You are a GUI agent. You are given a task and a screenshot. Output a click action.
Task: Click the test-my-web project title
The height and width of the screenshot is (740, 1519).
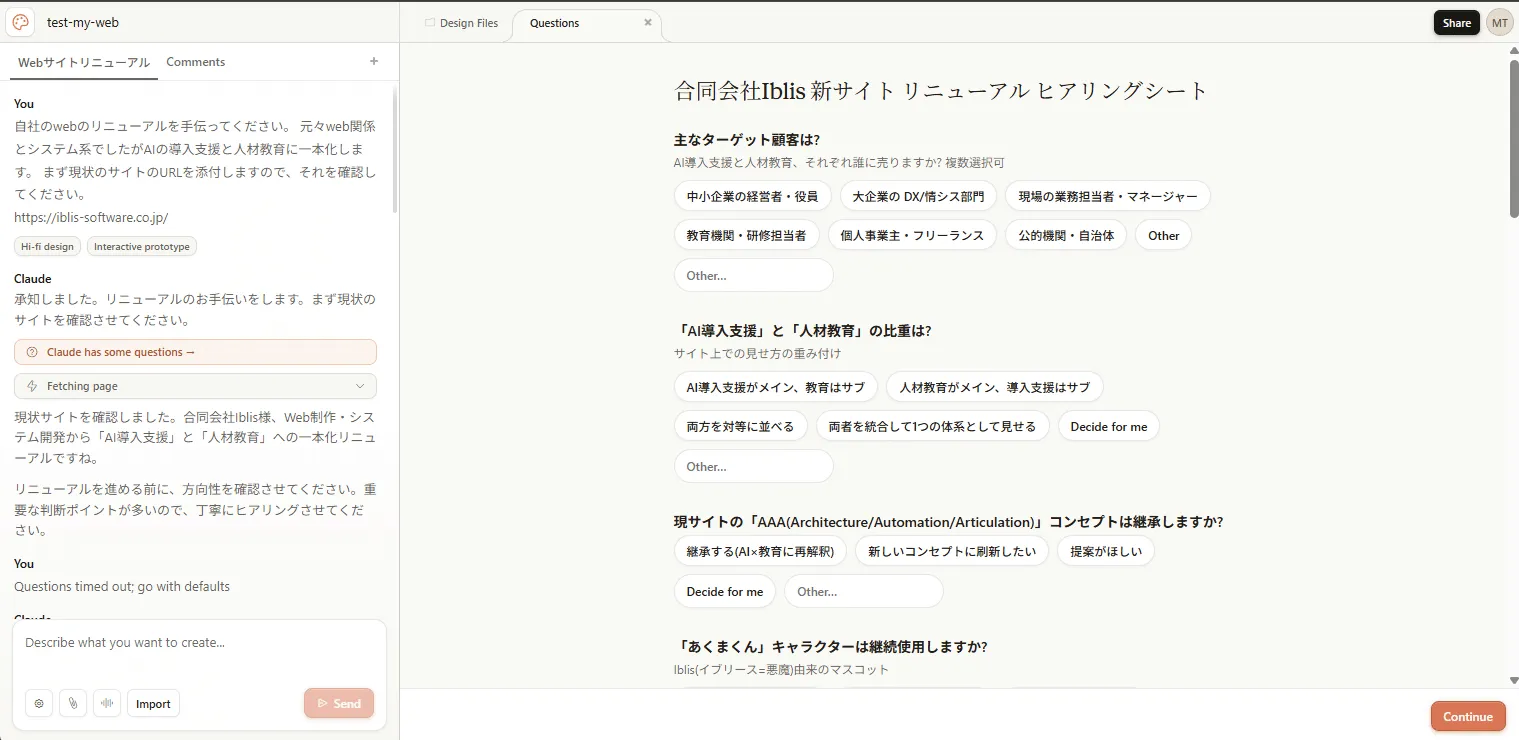tap(83, 22)
